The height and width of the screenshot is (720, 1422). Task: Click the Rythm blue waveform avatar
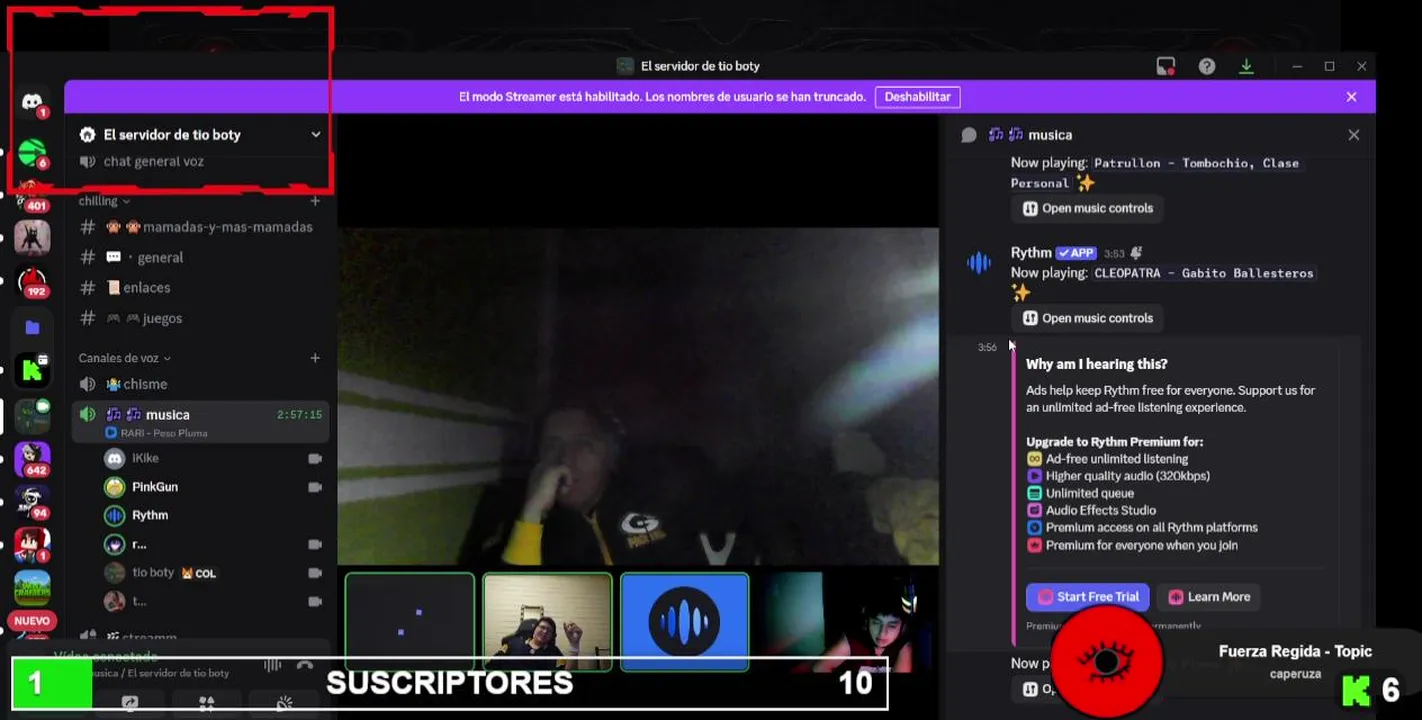point(979,263)
